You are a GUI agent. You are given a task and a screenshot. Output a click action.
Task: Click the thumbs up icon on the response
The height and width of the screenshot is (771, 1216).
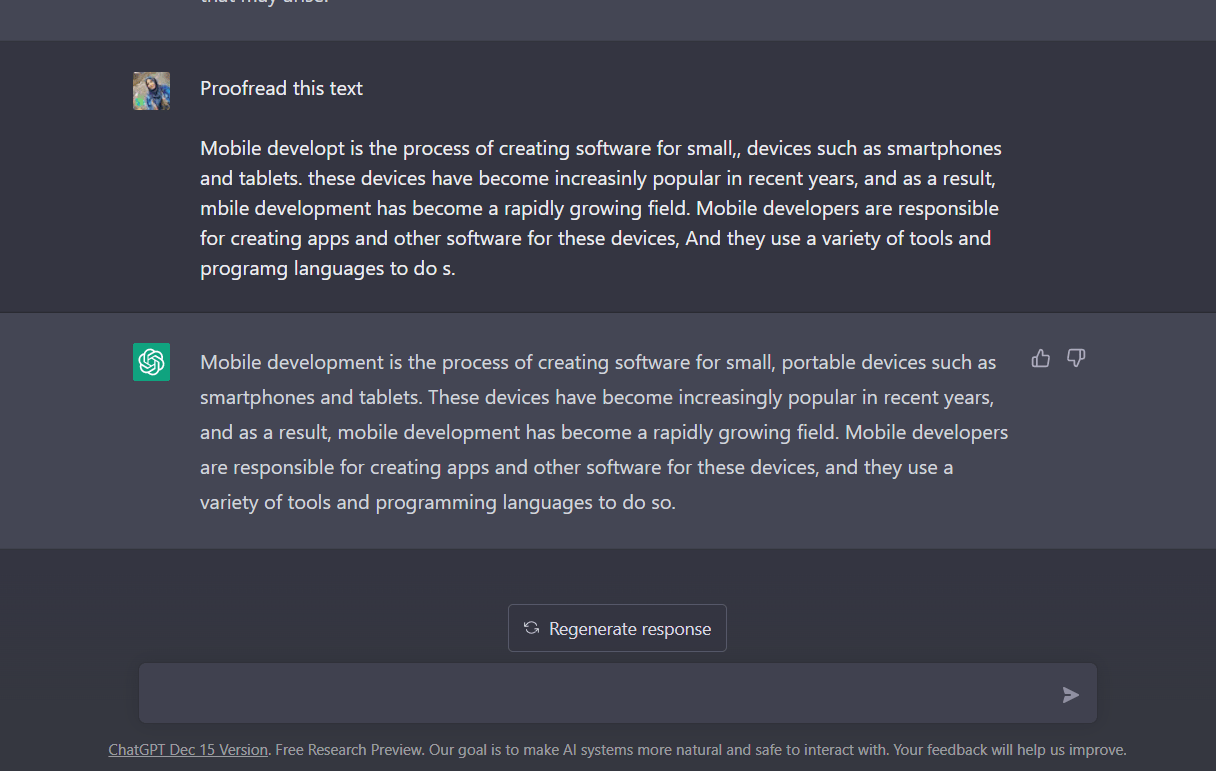coord(1041,359)
